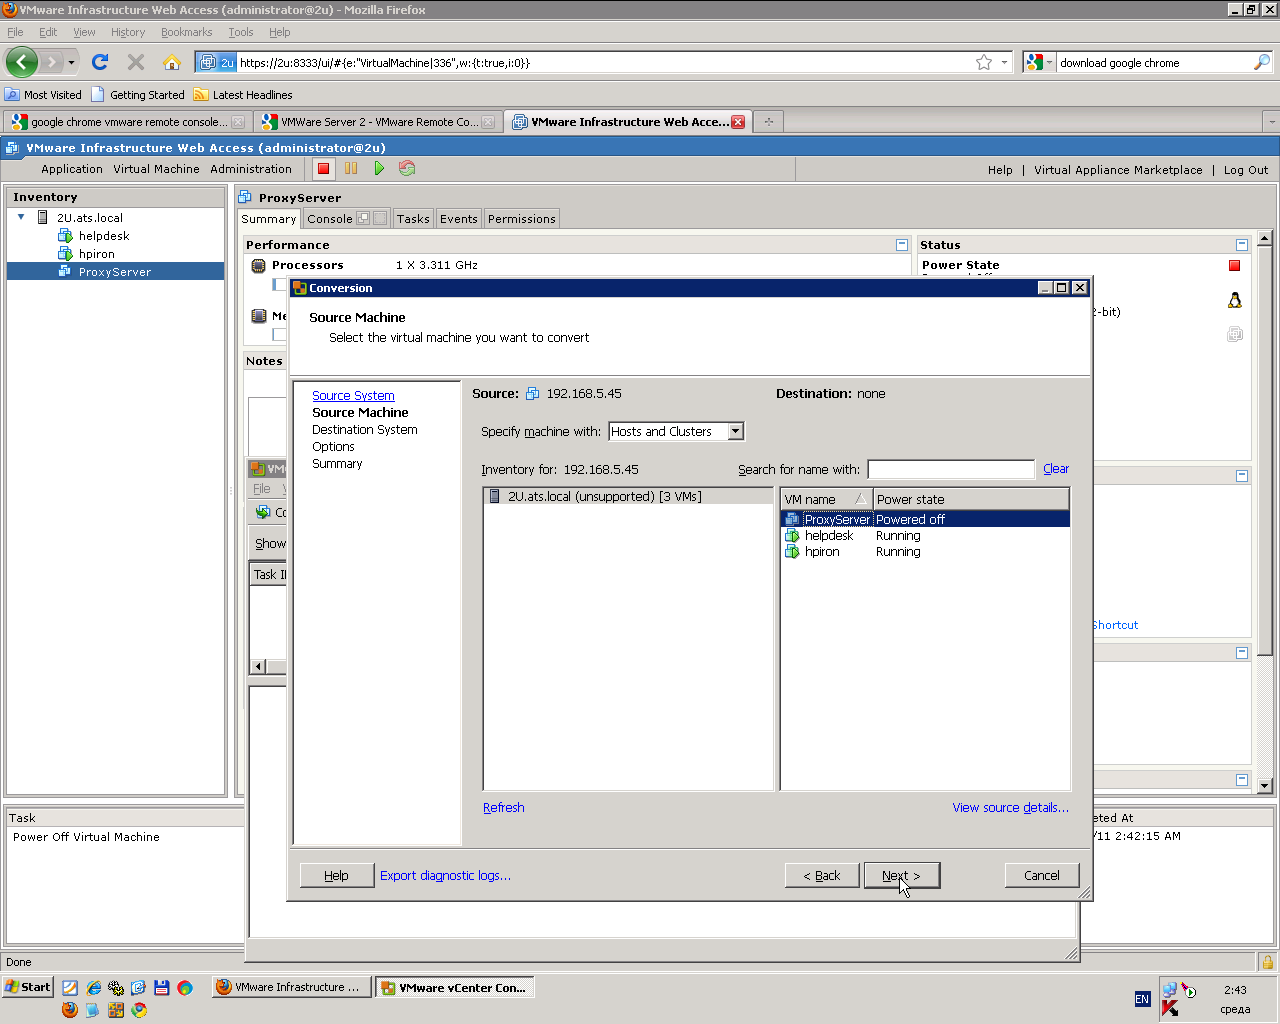Click 'View source details...' link
Screen dimensions: 1280x1024
[x=1010, y=807]
